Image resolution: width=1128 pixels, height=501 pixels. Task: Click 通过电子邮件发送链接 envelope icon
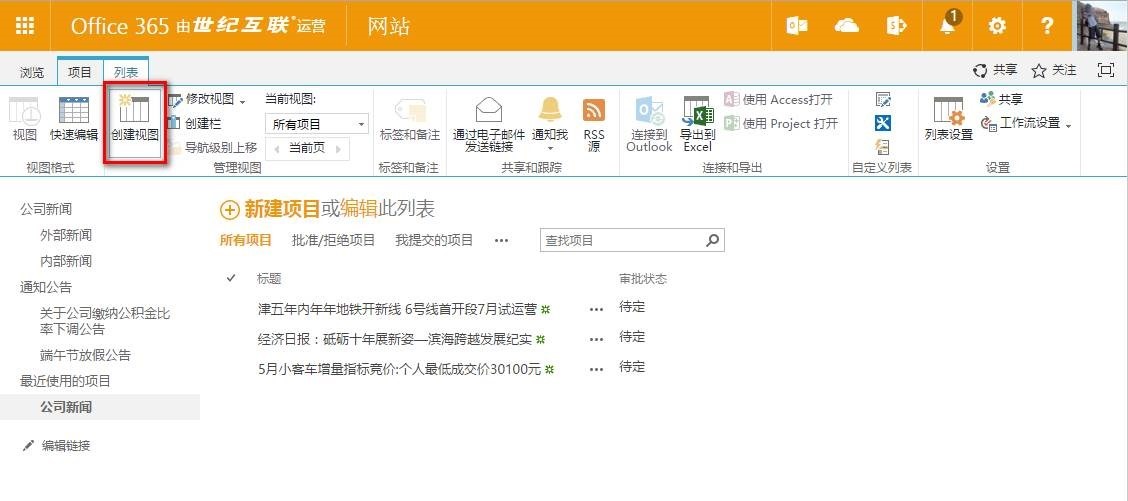pyautogui.click(x=488, y=110)
